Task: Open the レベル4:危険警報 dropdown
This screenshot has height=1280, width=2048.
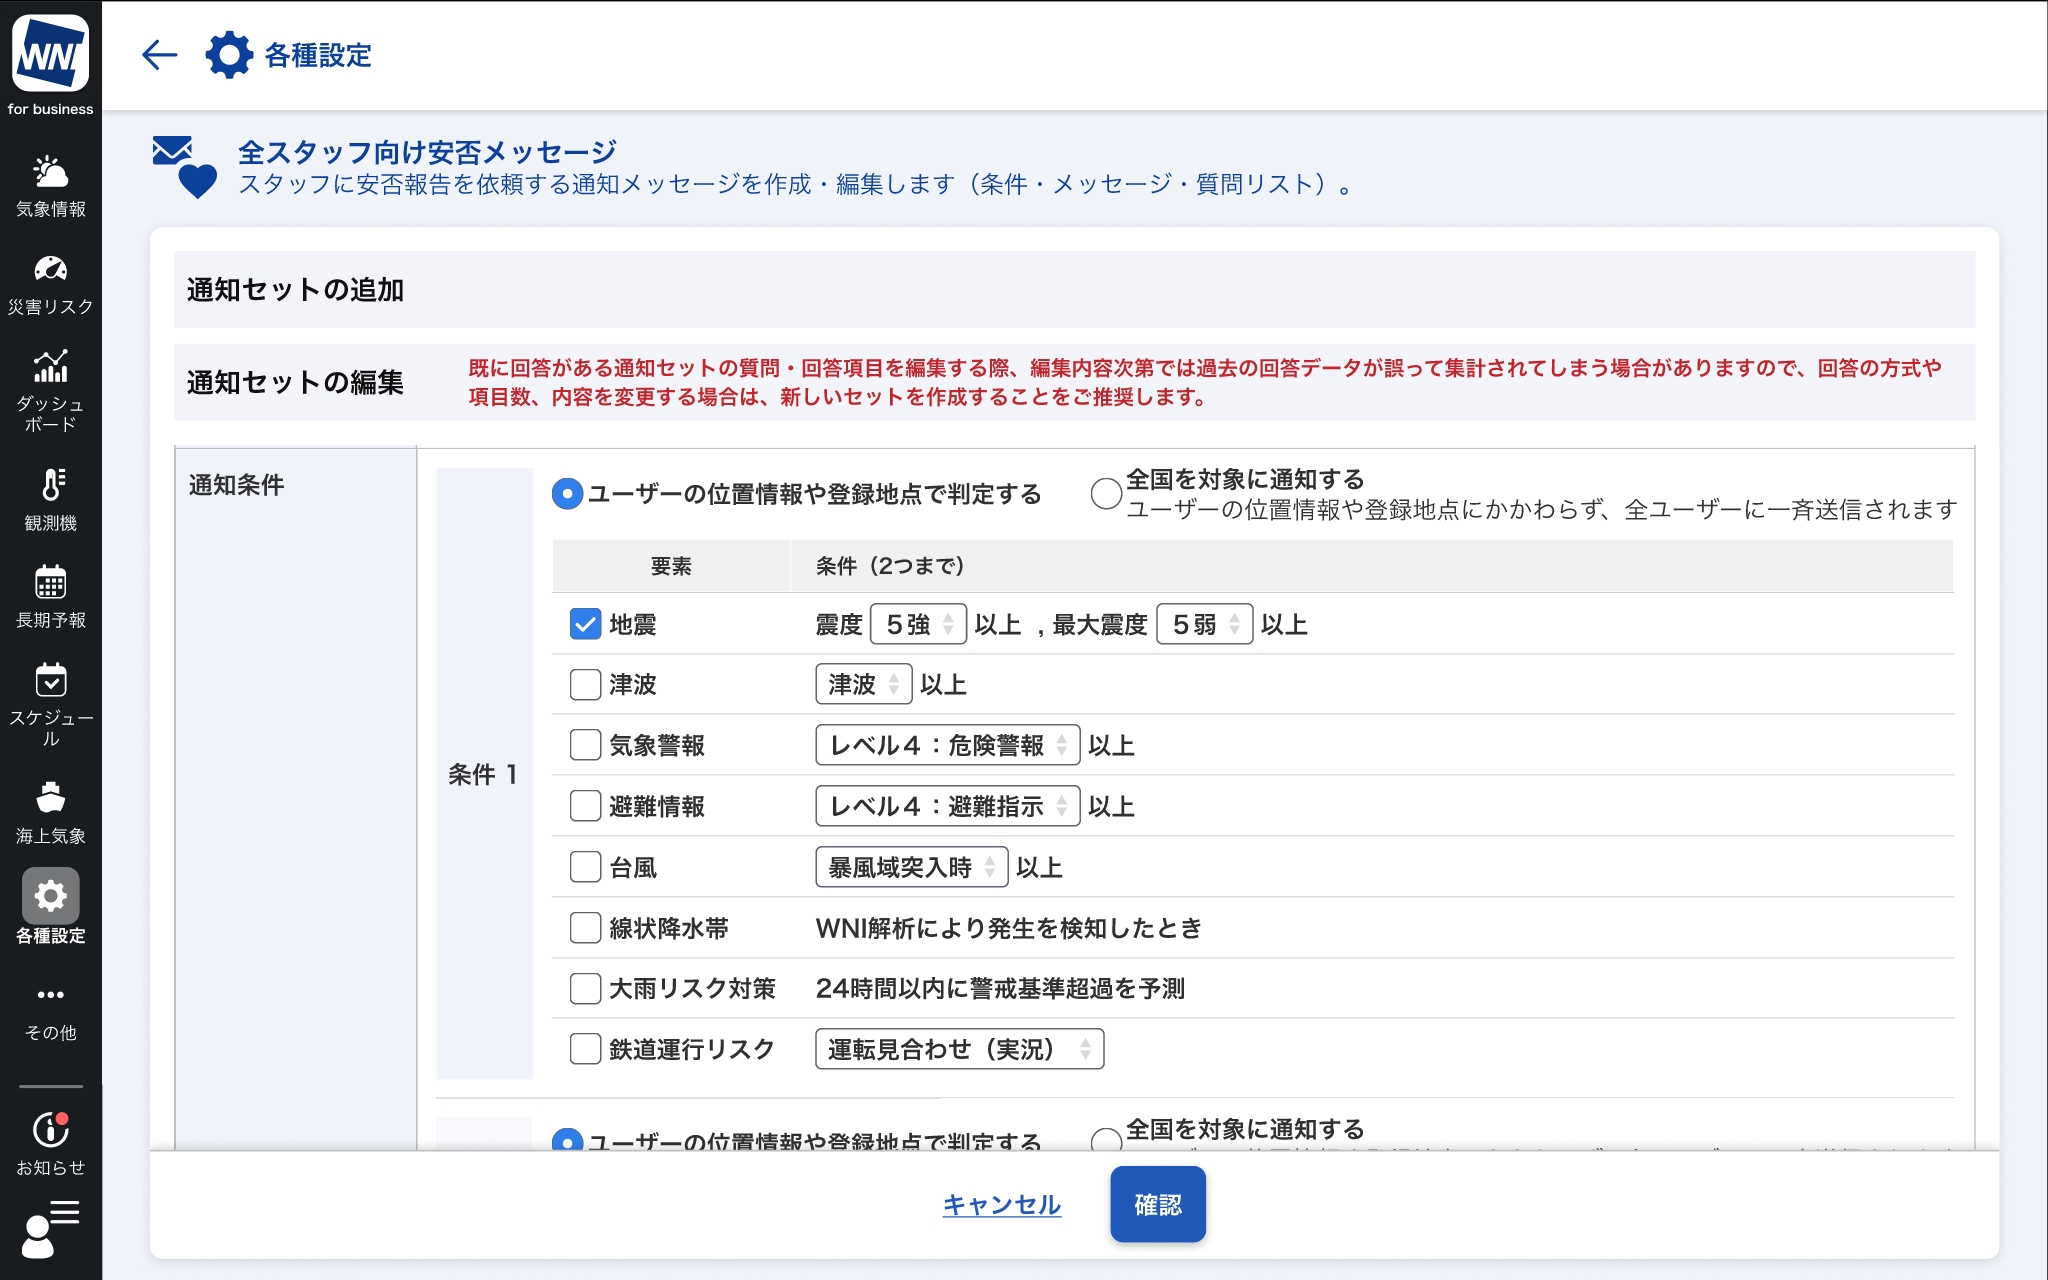Action: point(947,746)
